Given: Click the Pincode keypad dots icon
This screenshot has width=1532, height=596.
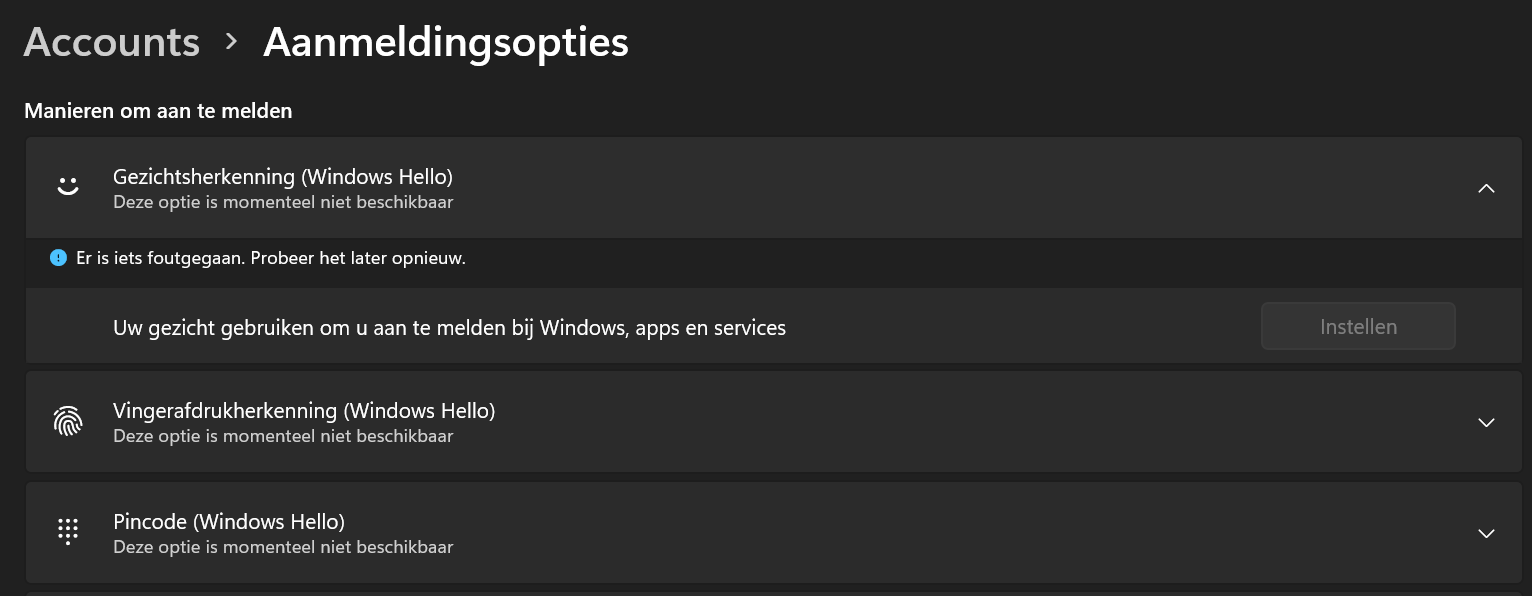Looking at the screenshot, I should 68,532.
